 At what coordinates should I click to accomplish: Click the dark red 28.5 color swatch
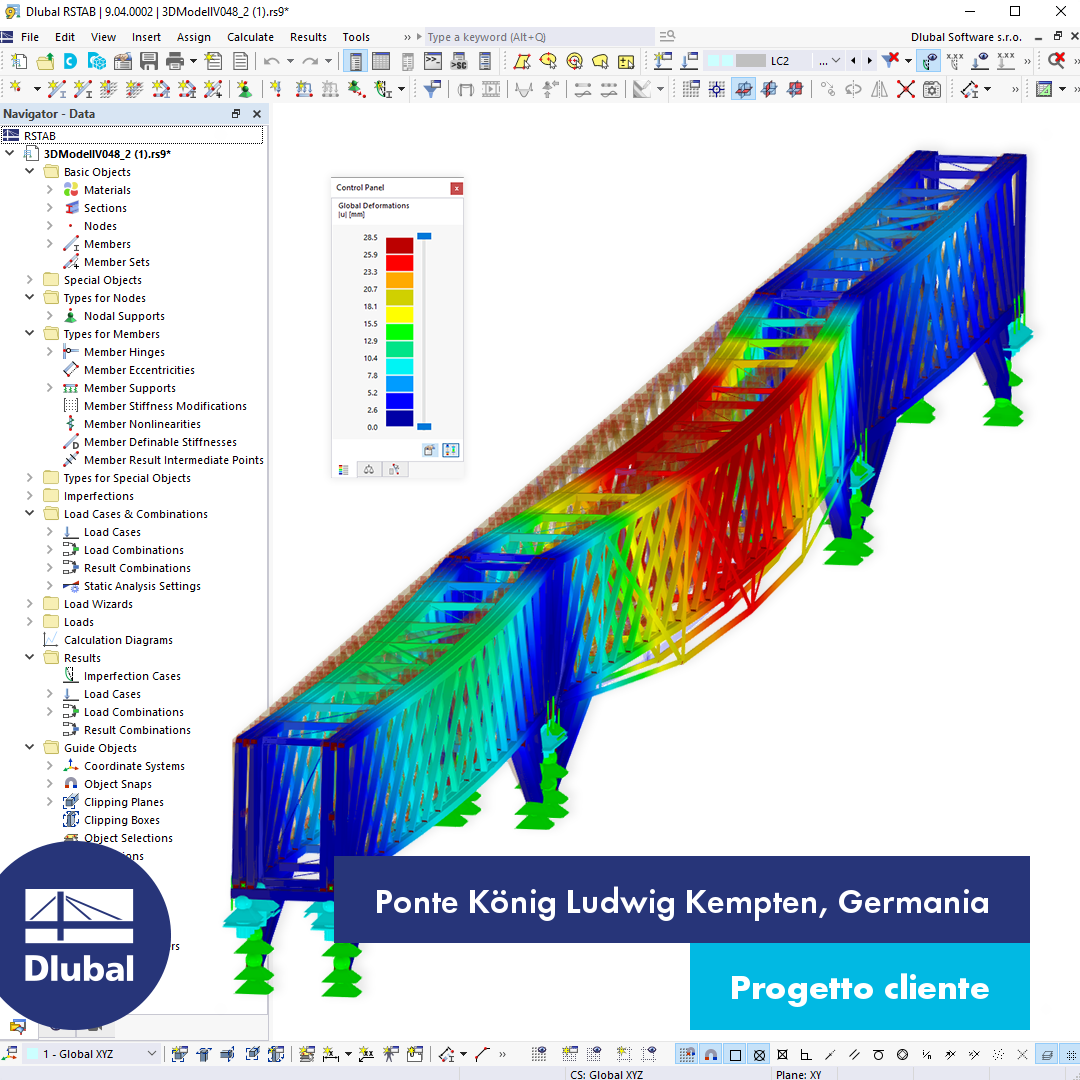coord(399,245)
